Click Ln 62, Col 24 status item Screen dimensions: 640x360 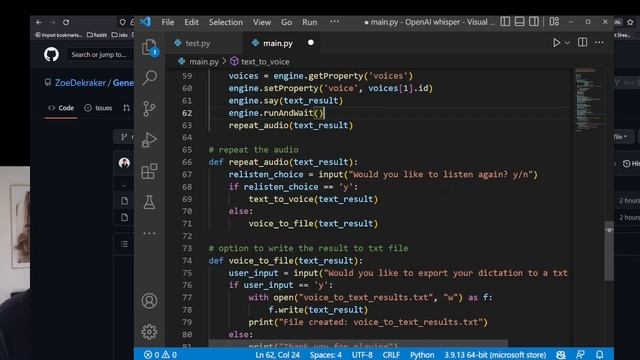(x=278, y=355)
